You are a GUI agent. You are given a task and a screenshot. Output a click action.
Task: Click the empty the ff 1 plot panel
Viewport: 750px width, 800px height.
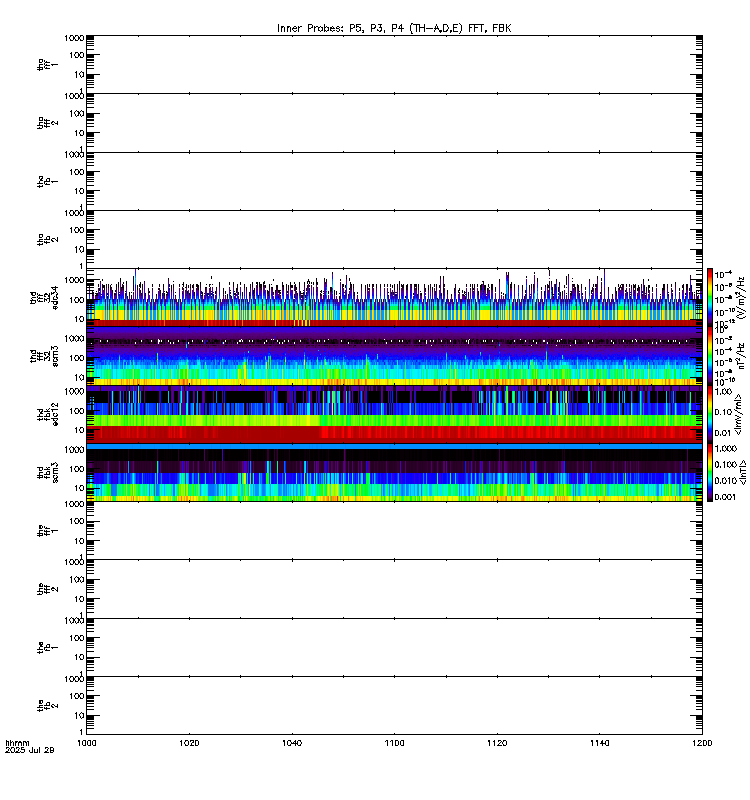click(394, 531)
